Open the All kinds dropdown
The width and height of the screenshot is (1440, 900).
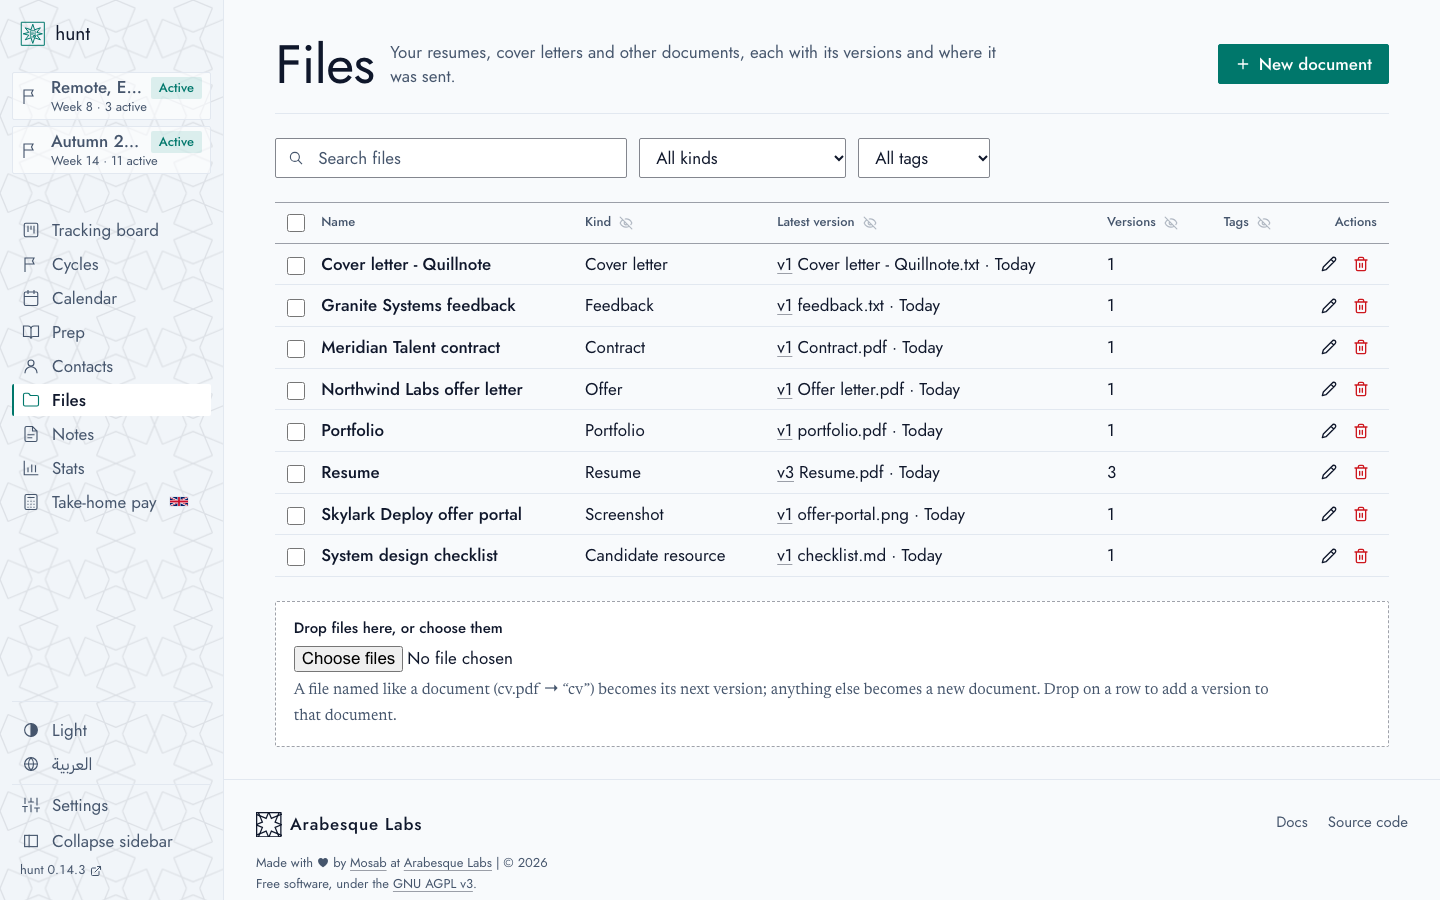coord(742,158)
